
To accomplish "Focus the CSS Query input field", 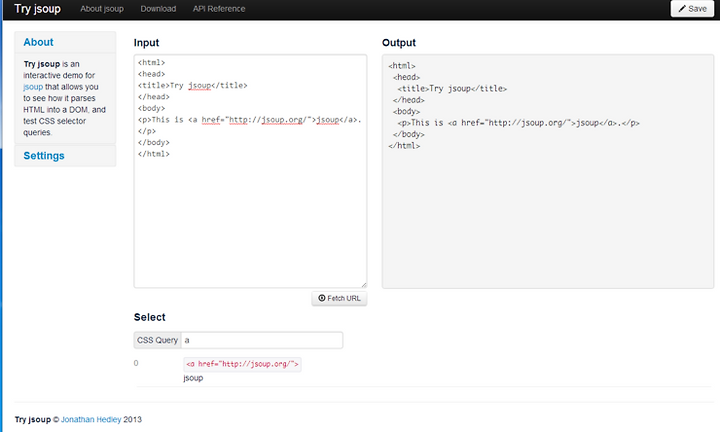I will coord(262,340).
